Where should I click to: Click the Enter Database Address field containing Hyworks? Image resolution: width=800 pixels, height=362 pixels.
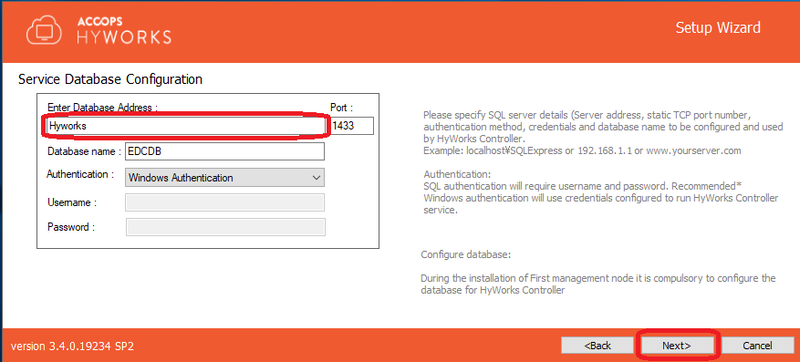tap(186, 126)
